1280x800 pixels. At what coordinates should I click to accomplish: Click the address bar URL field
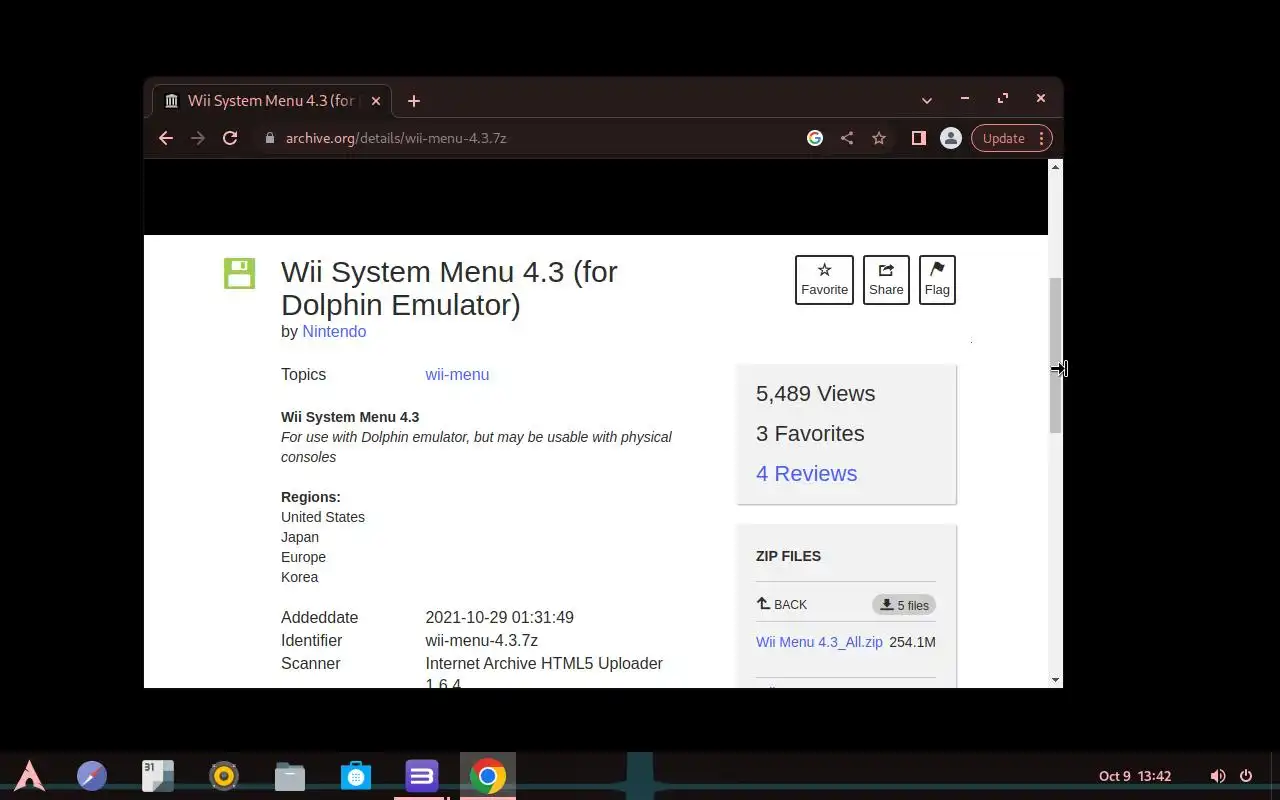point(530,138)
